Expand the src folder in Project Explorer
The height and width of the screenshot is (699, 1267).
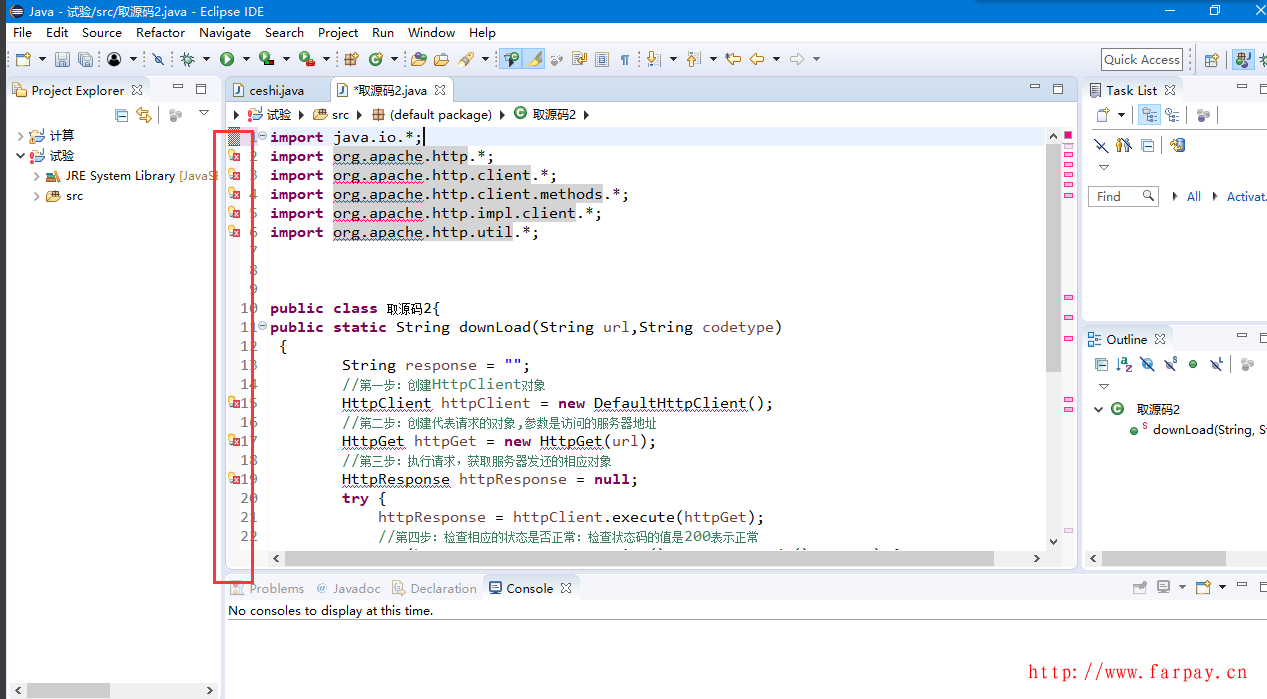37,196
